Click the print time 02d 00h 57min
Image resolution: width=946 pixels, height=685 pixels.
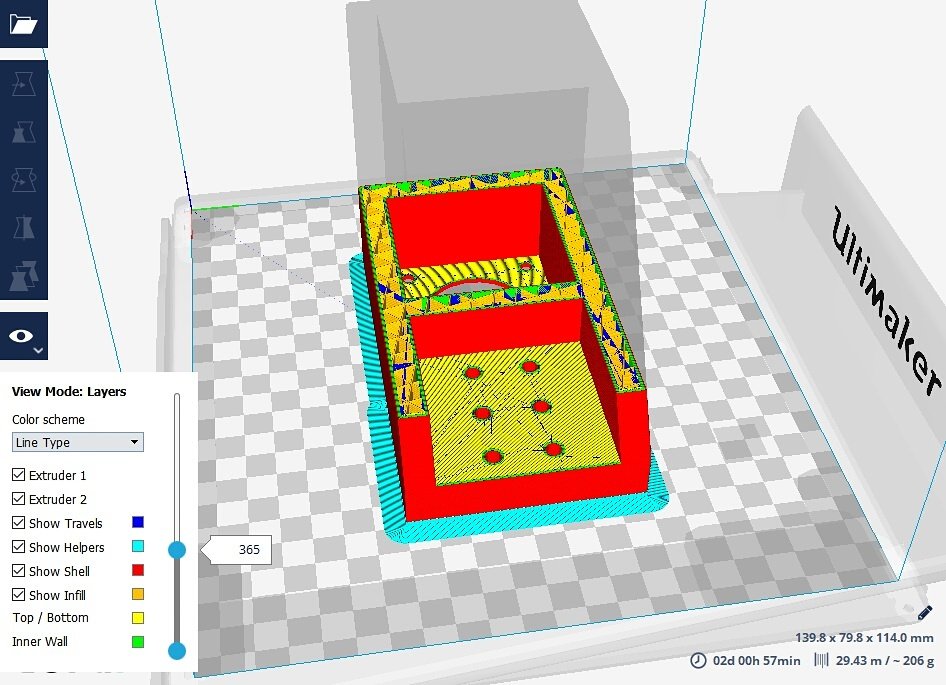(x=757, y=661)
